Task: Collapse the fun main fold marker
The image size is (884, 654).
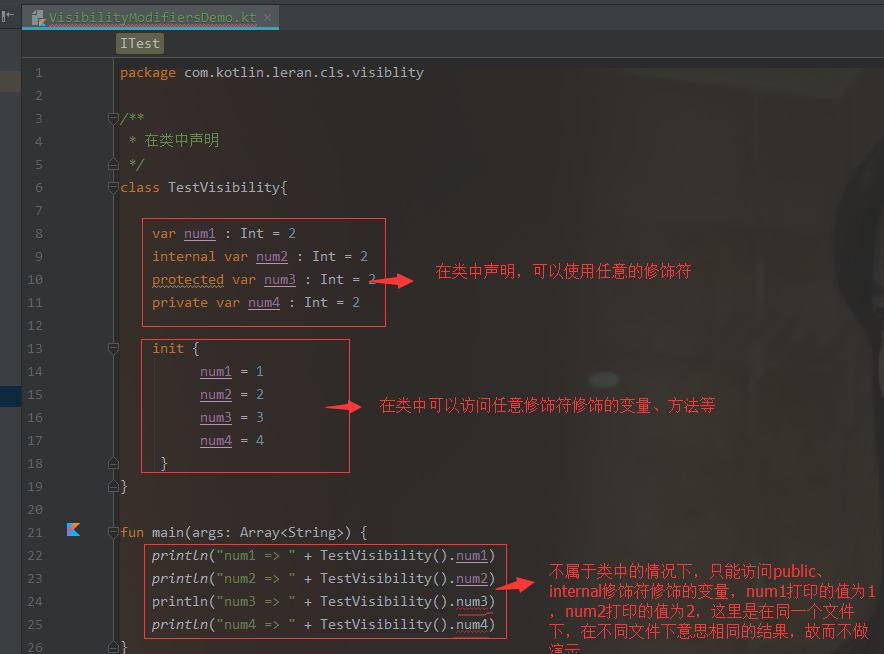Action: coord(113,532)
